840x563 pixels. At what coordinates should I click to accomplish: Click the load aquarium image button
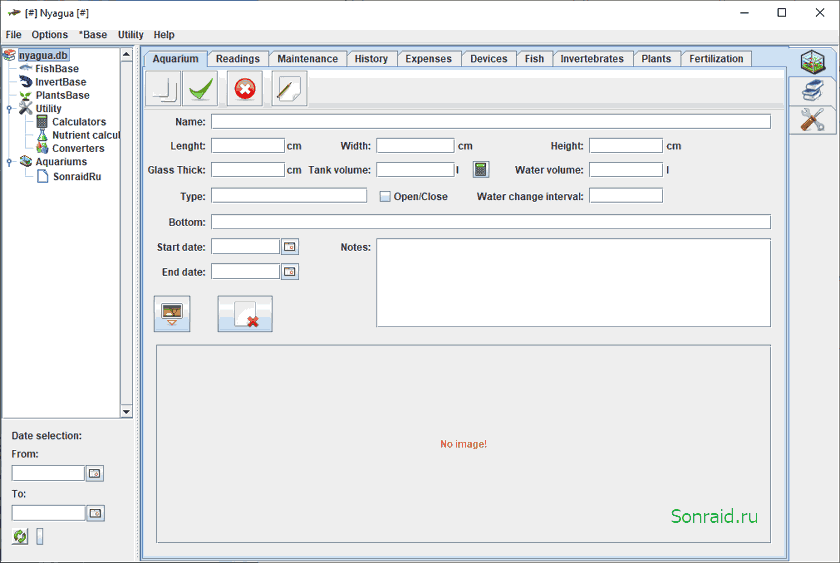tap(172, 314)
